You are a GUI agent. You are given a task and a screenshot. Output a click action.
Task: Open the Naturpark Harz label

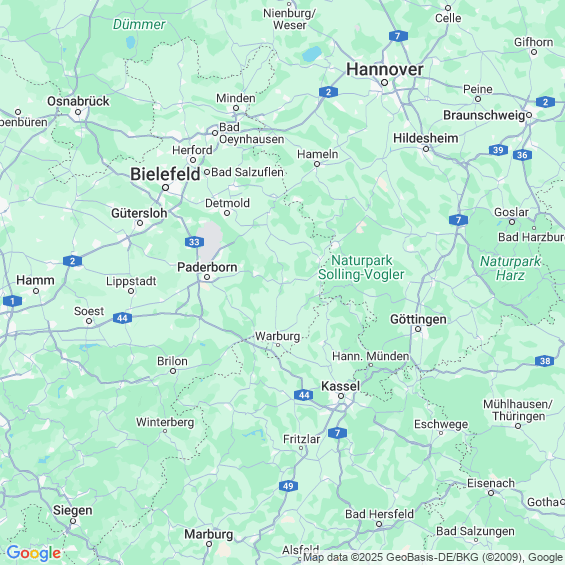tap(510, 268)
